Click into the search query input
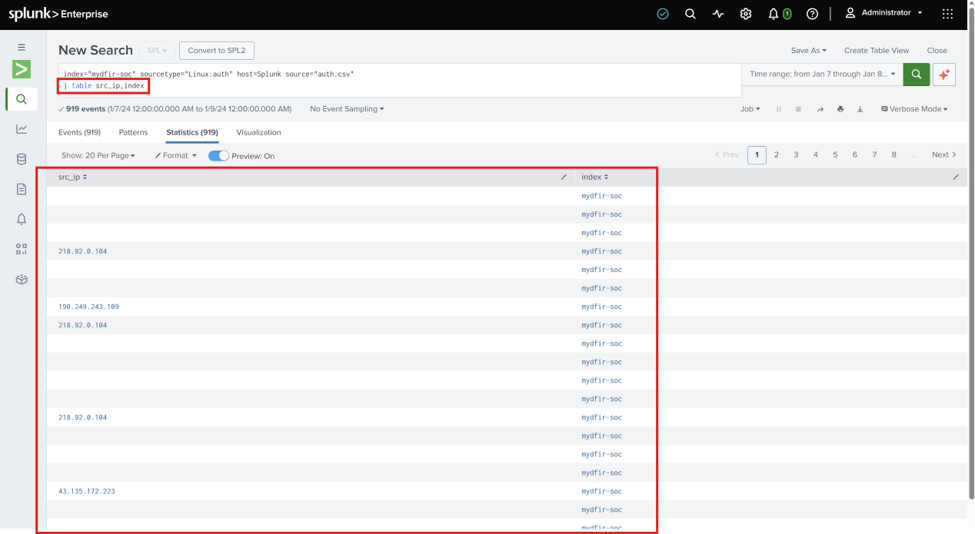 pyautogui.click(x=399, y=80)
